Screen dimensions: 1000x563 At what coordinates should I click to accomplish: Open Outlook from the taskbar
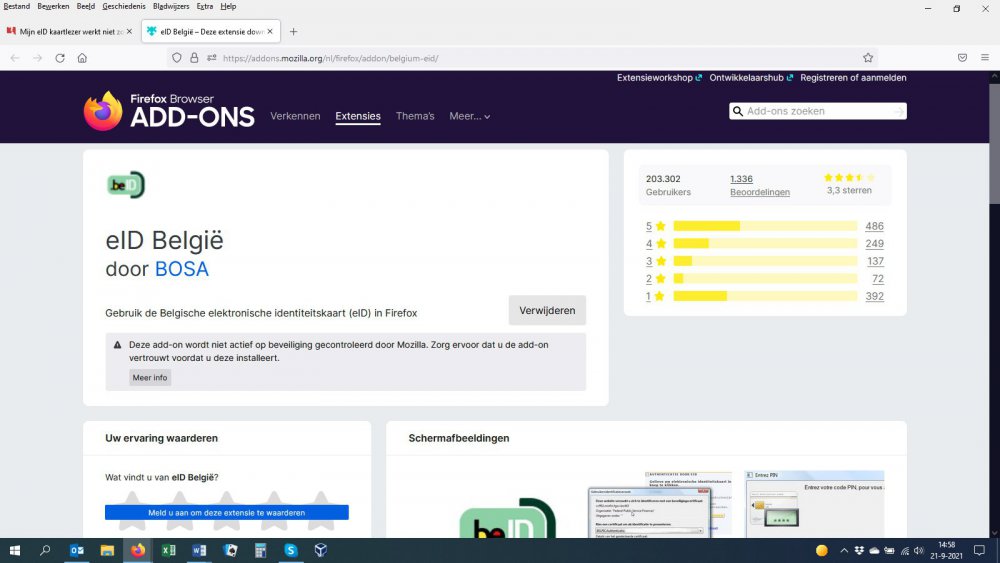pos(77,550)
